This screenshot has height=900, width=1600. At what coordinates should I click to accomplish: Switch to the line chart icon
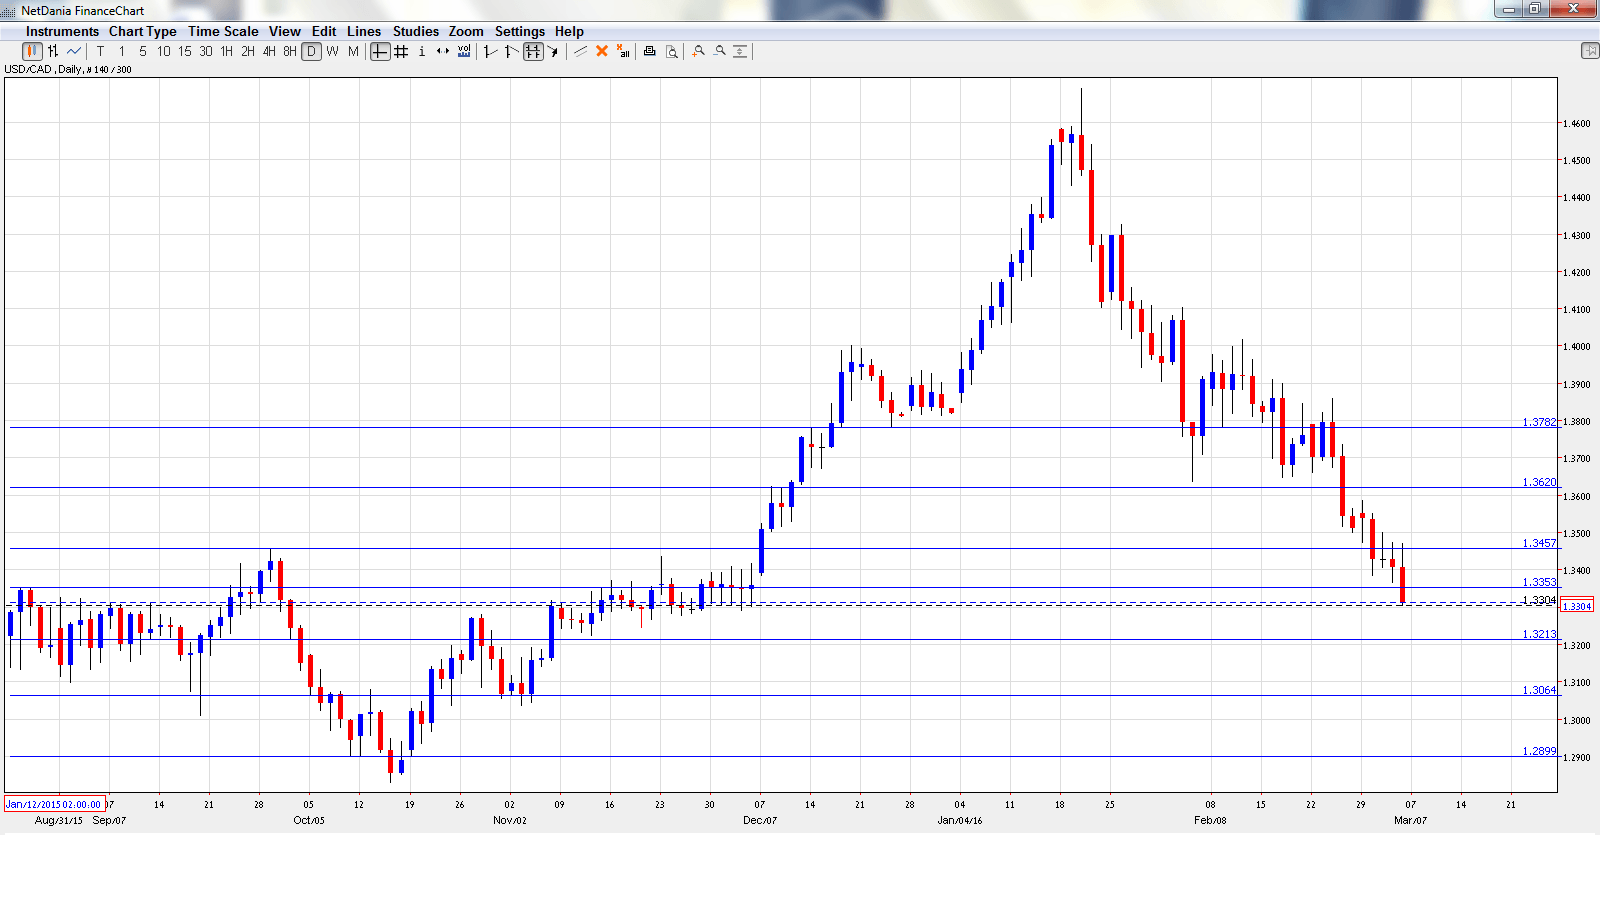[x=74, y=51]
